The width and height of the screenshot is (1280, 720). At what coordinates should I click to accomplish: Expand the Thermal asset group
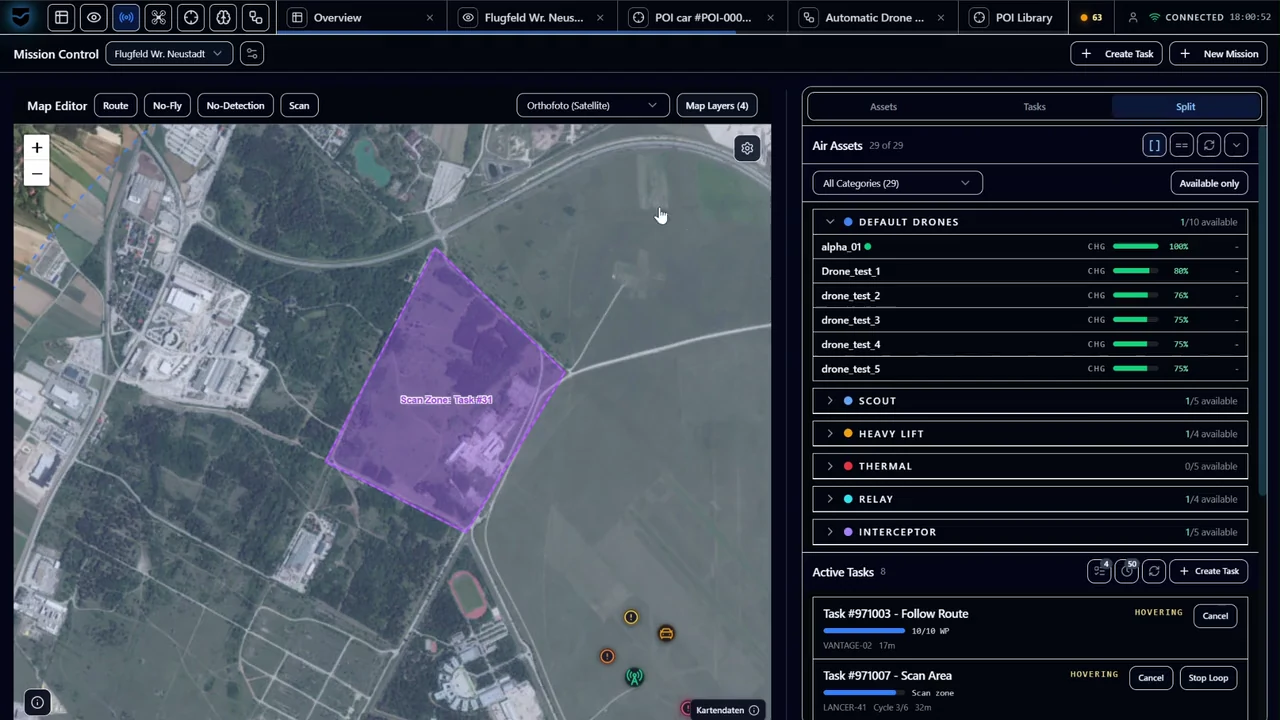click(830, 466)
